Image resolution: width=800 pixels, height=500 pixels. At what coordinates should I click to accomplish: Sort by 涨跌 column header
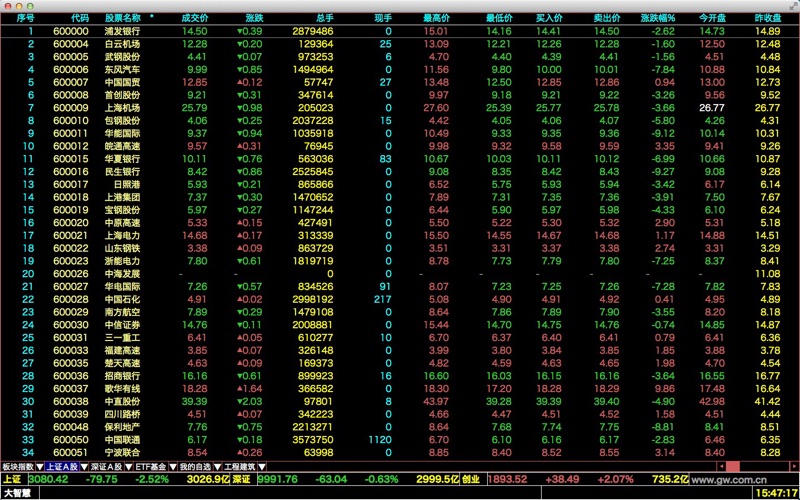254,18
